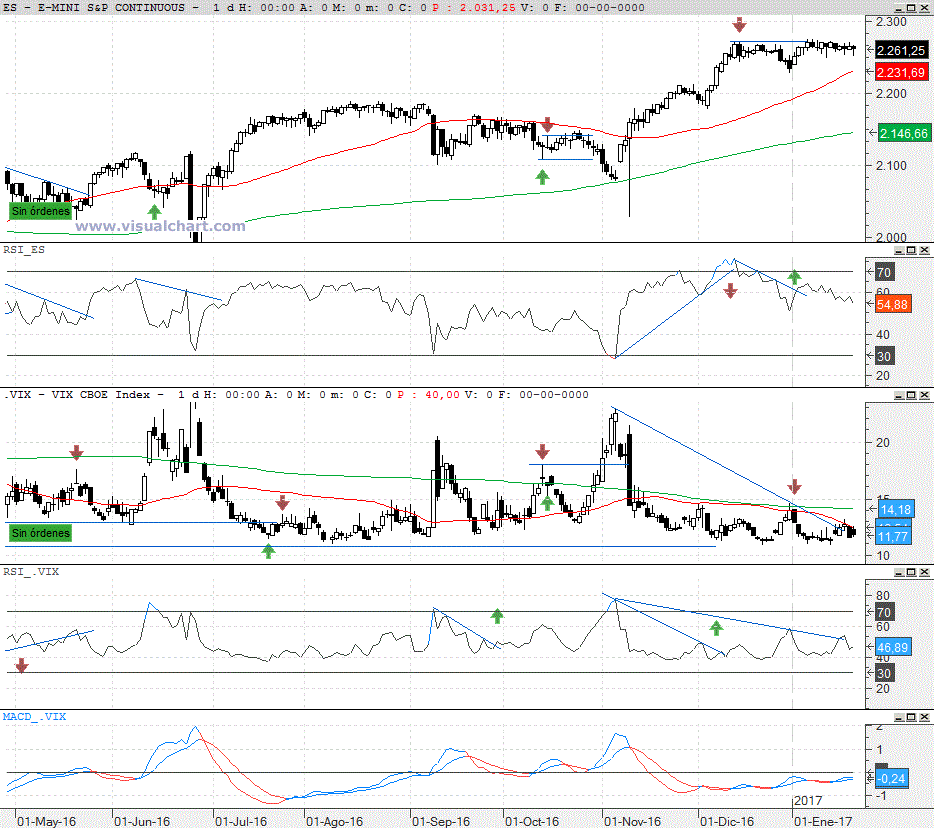Select the red down arrow in RSI_ES pane
Screen dimensions: 934x828
pyautogui.click(x=730, y=291)
